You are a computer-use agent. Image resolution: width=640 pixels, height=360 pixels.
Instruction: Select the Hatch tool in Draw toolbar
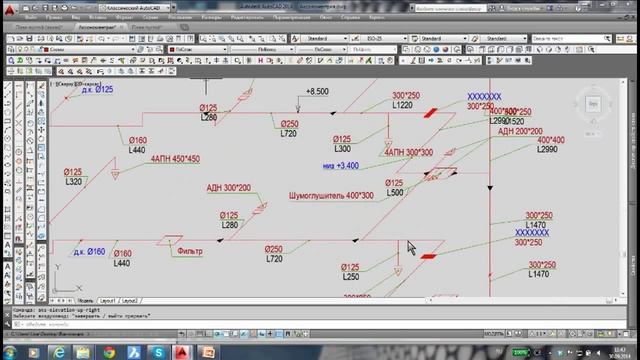(x=8, y=209)
